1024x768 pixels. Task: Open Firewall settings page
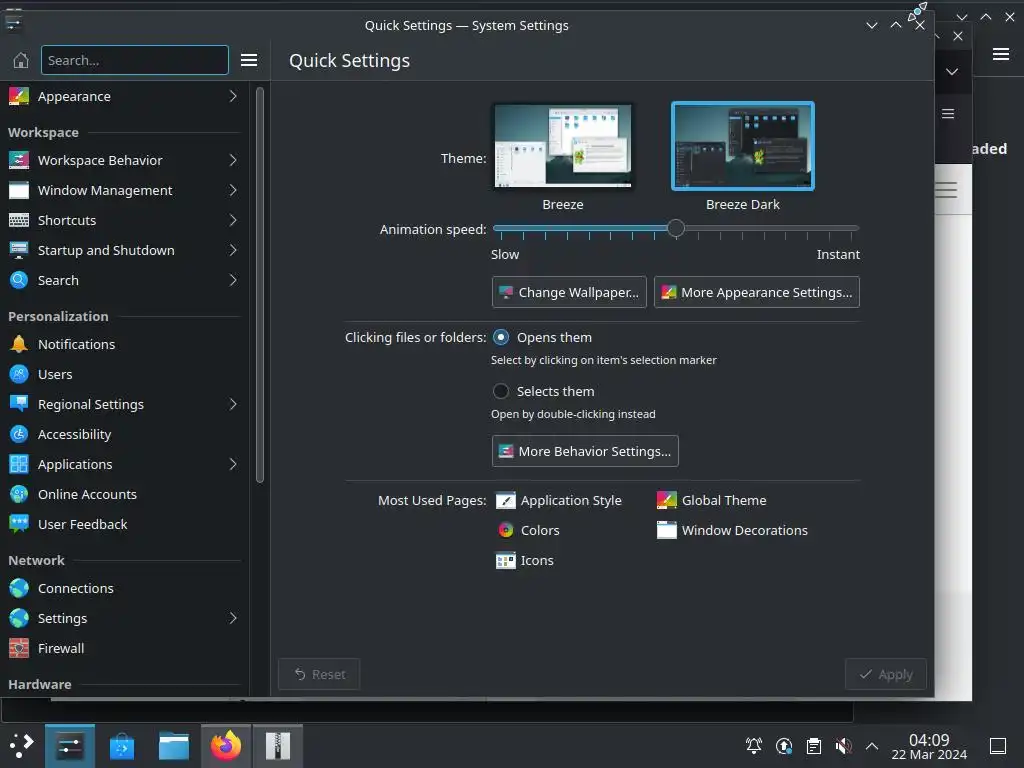pos(124,648)
